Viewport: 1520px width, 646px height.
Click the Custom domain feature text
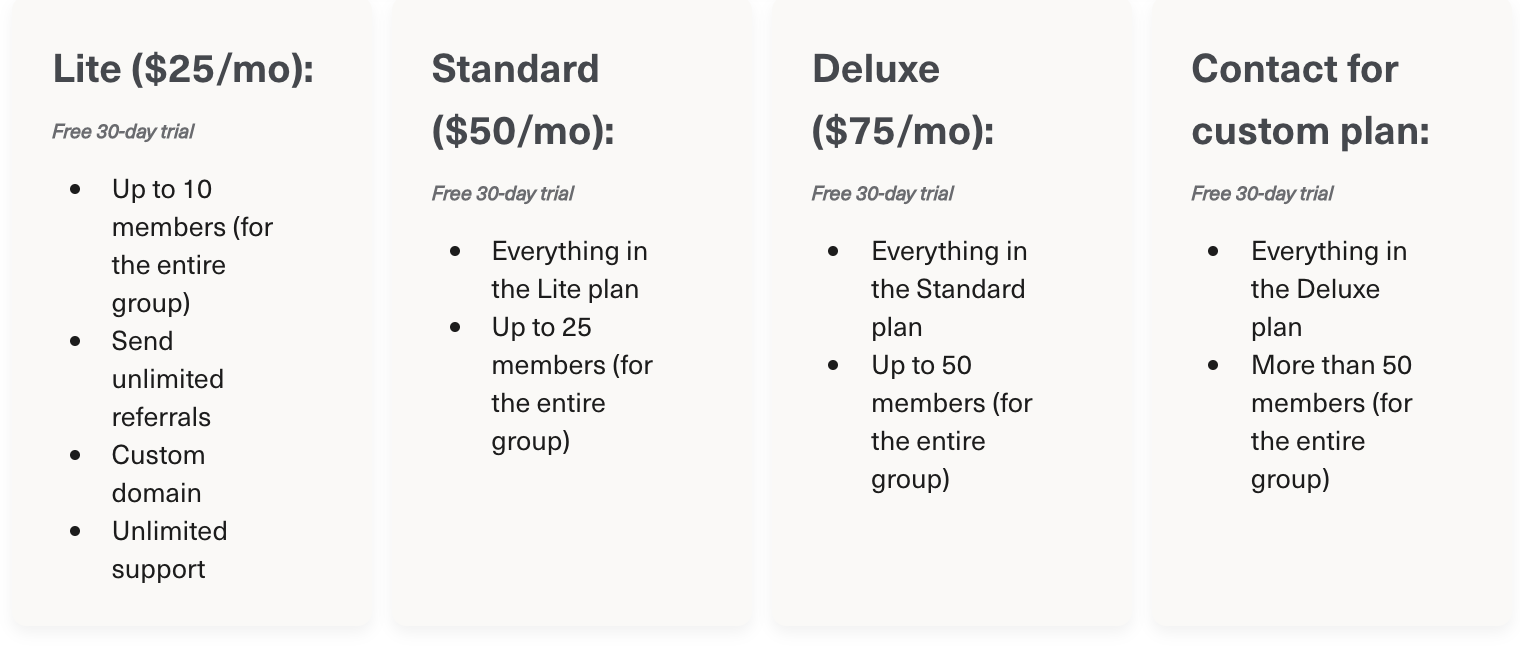[158, 474]
